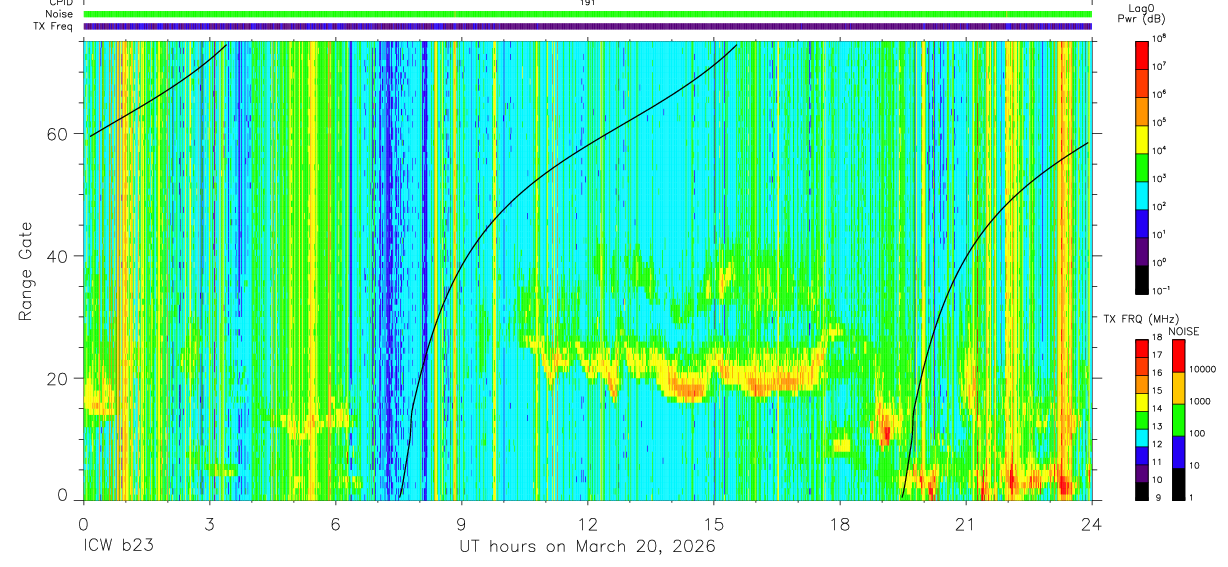
Task: Click the 'Range Gate' axis title
Action: [26, 271]
